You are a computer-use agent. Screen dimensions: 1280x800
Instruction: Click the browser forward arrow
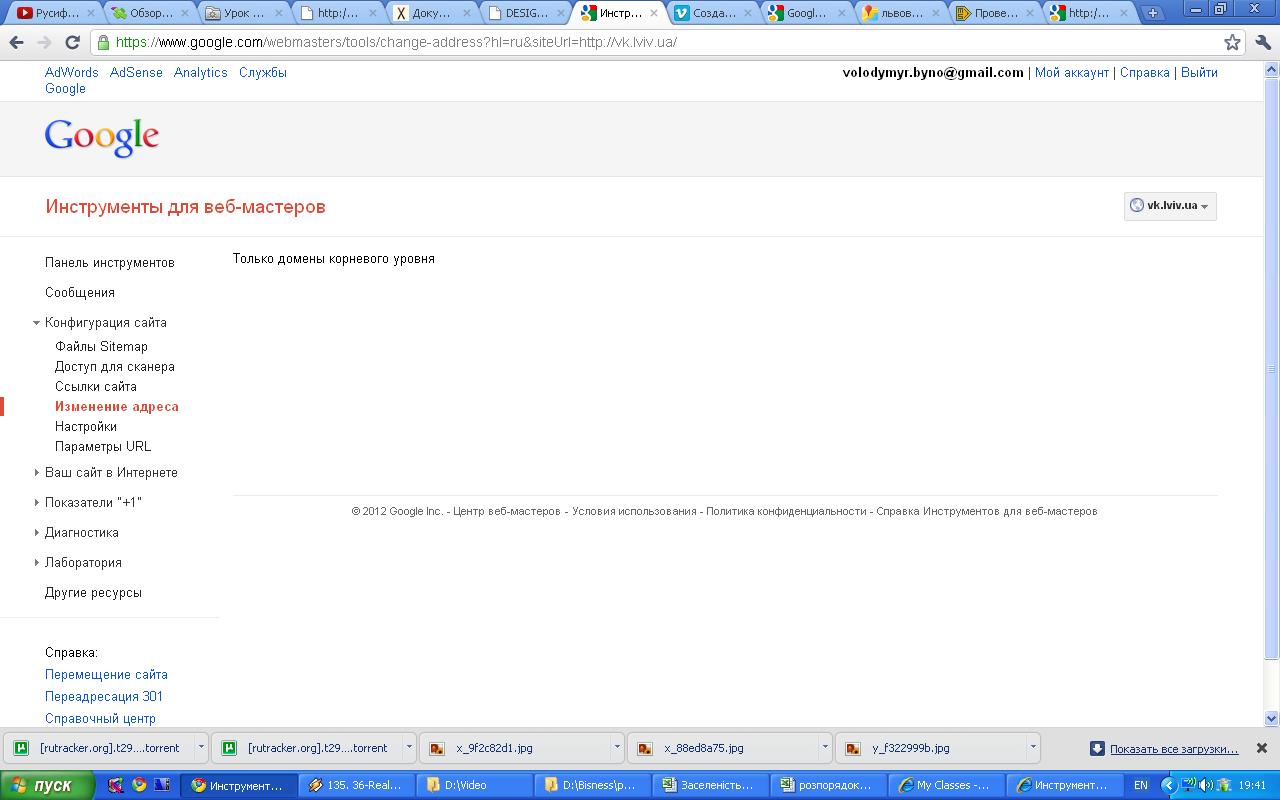[x=44, y=43]
